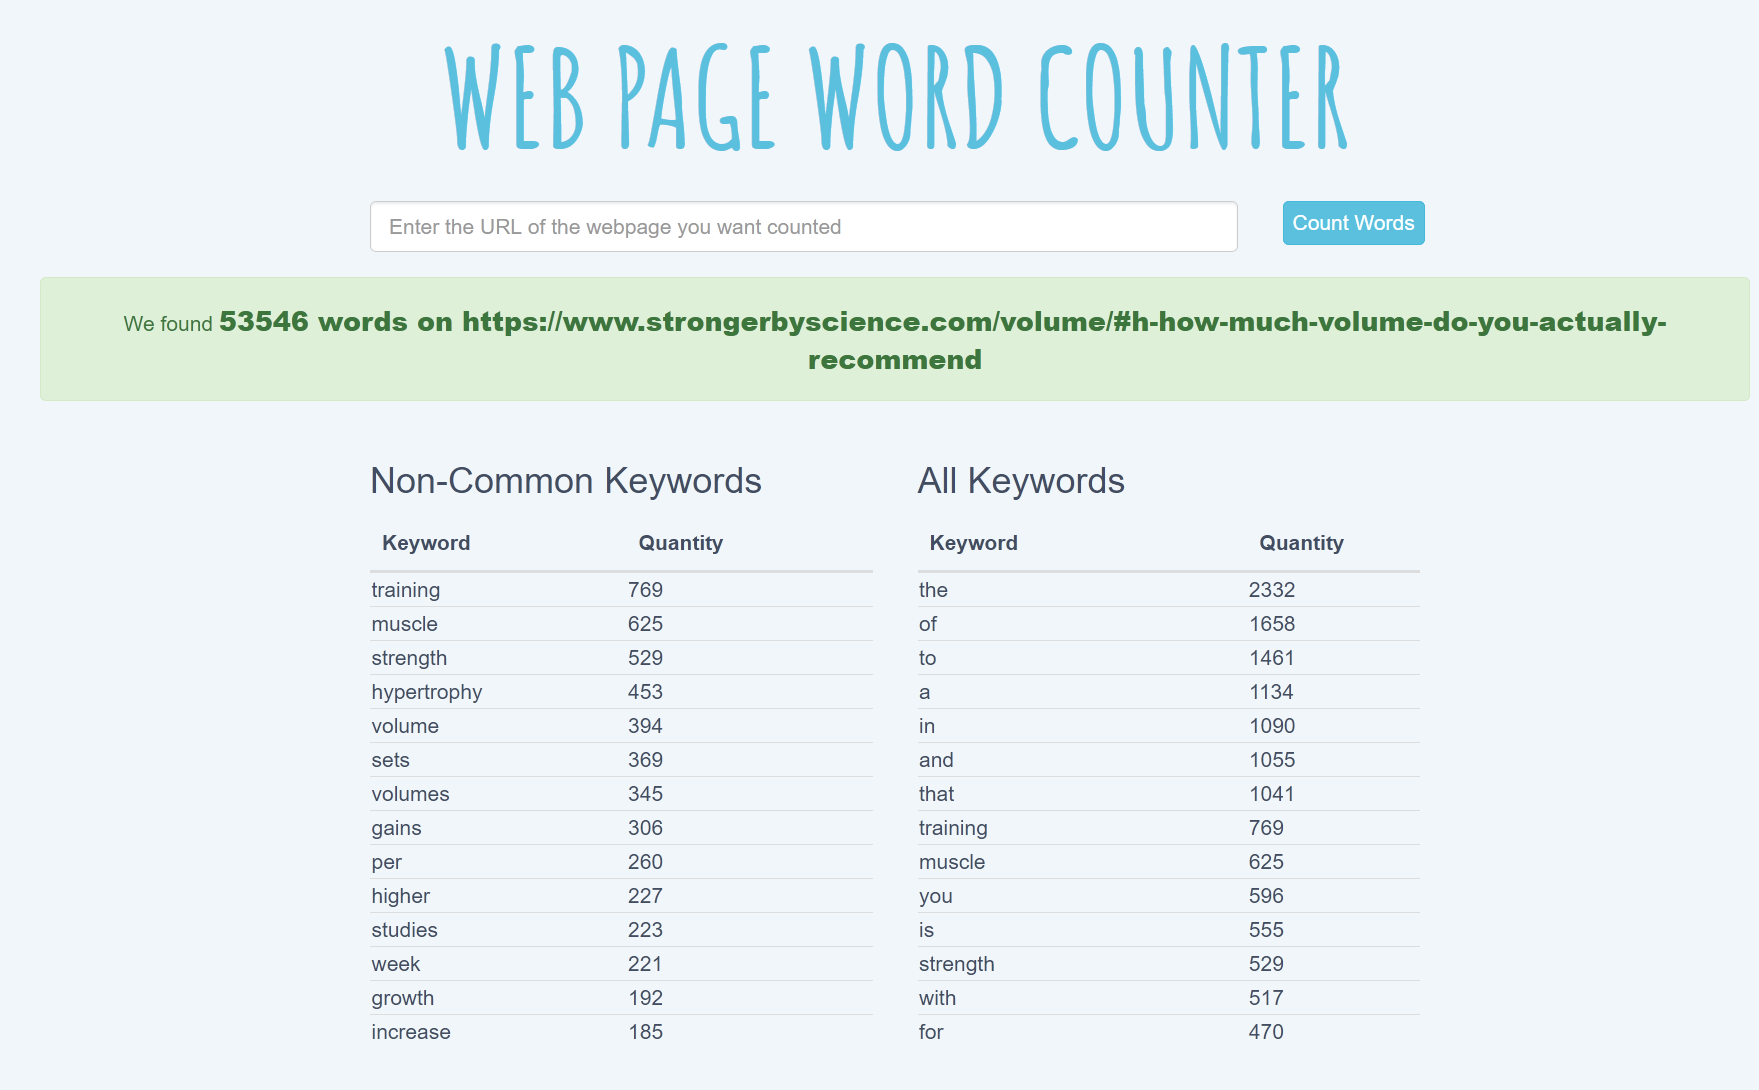Click the All Keywords heading
1759x1090 pixels.
(1021, 481)
